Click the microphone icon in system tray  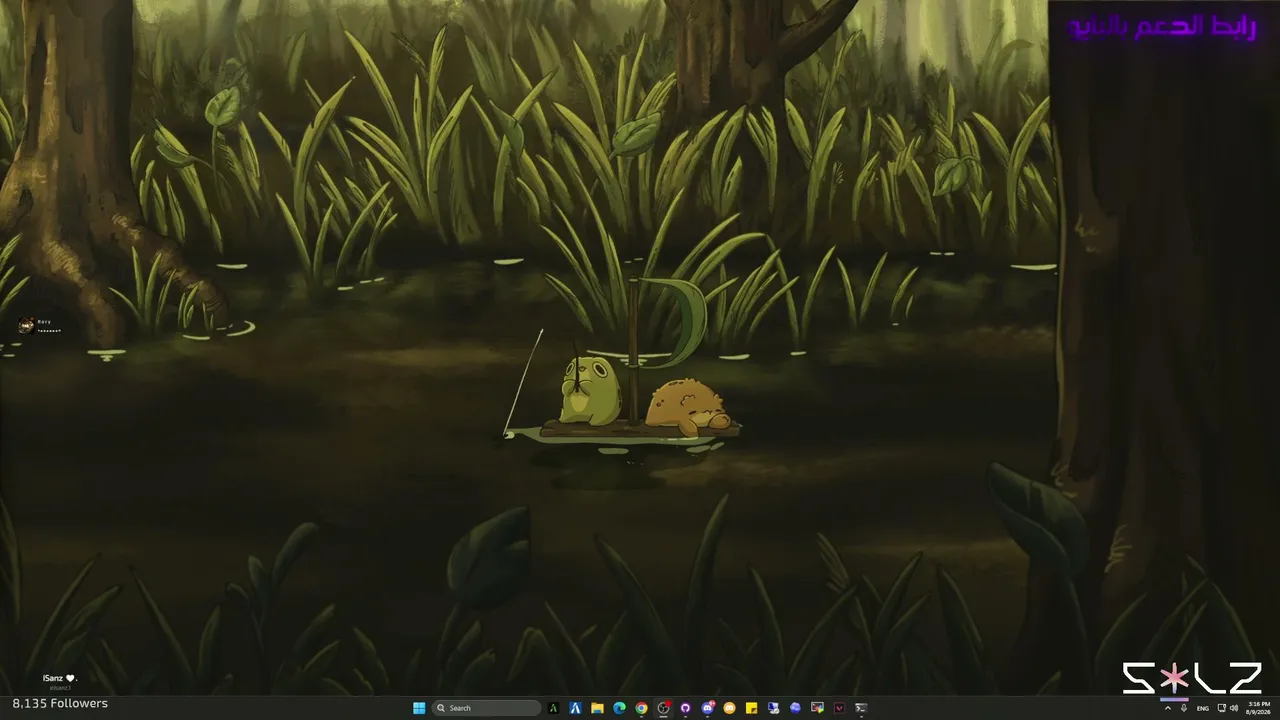[x=1184, y=708]
